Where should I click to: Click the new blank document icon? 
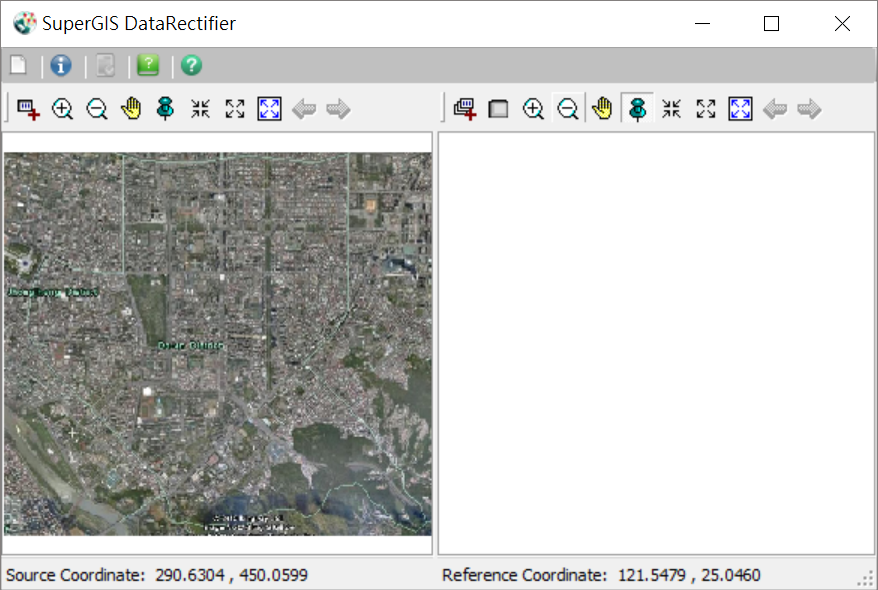pyautogui.click(x=18, y=66)
